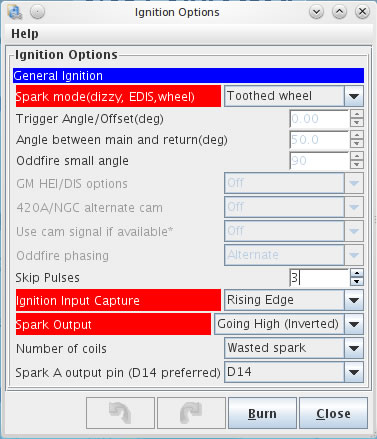Screen dimensions: 377x439
Task: Open the Help menu
Action: (x=25, y=34)
